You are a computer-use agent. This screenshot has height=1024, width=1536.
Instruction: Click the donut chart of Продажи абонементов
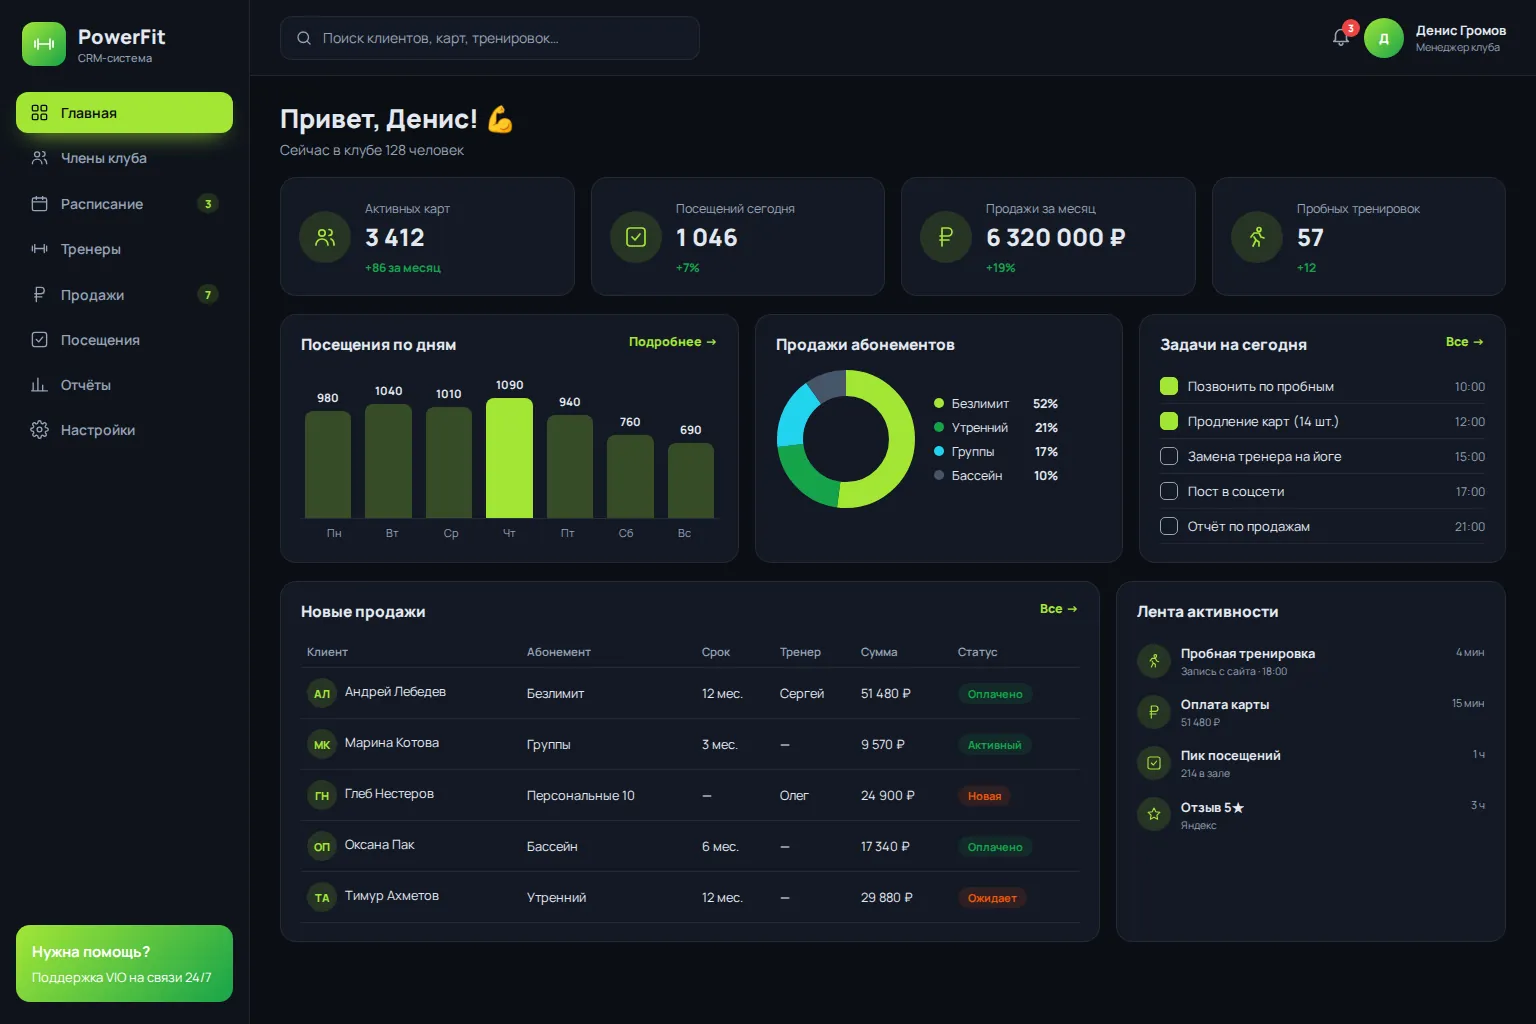click(x=846, y=439)
